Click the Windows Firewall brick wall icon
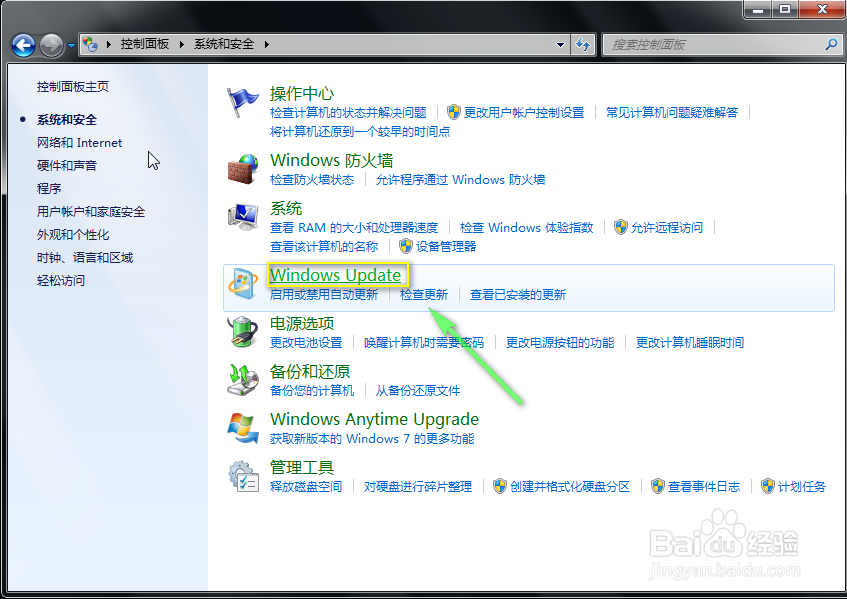This screenshot has height=599, width=847. click(x=242, y=169)
